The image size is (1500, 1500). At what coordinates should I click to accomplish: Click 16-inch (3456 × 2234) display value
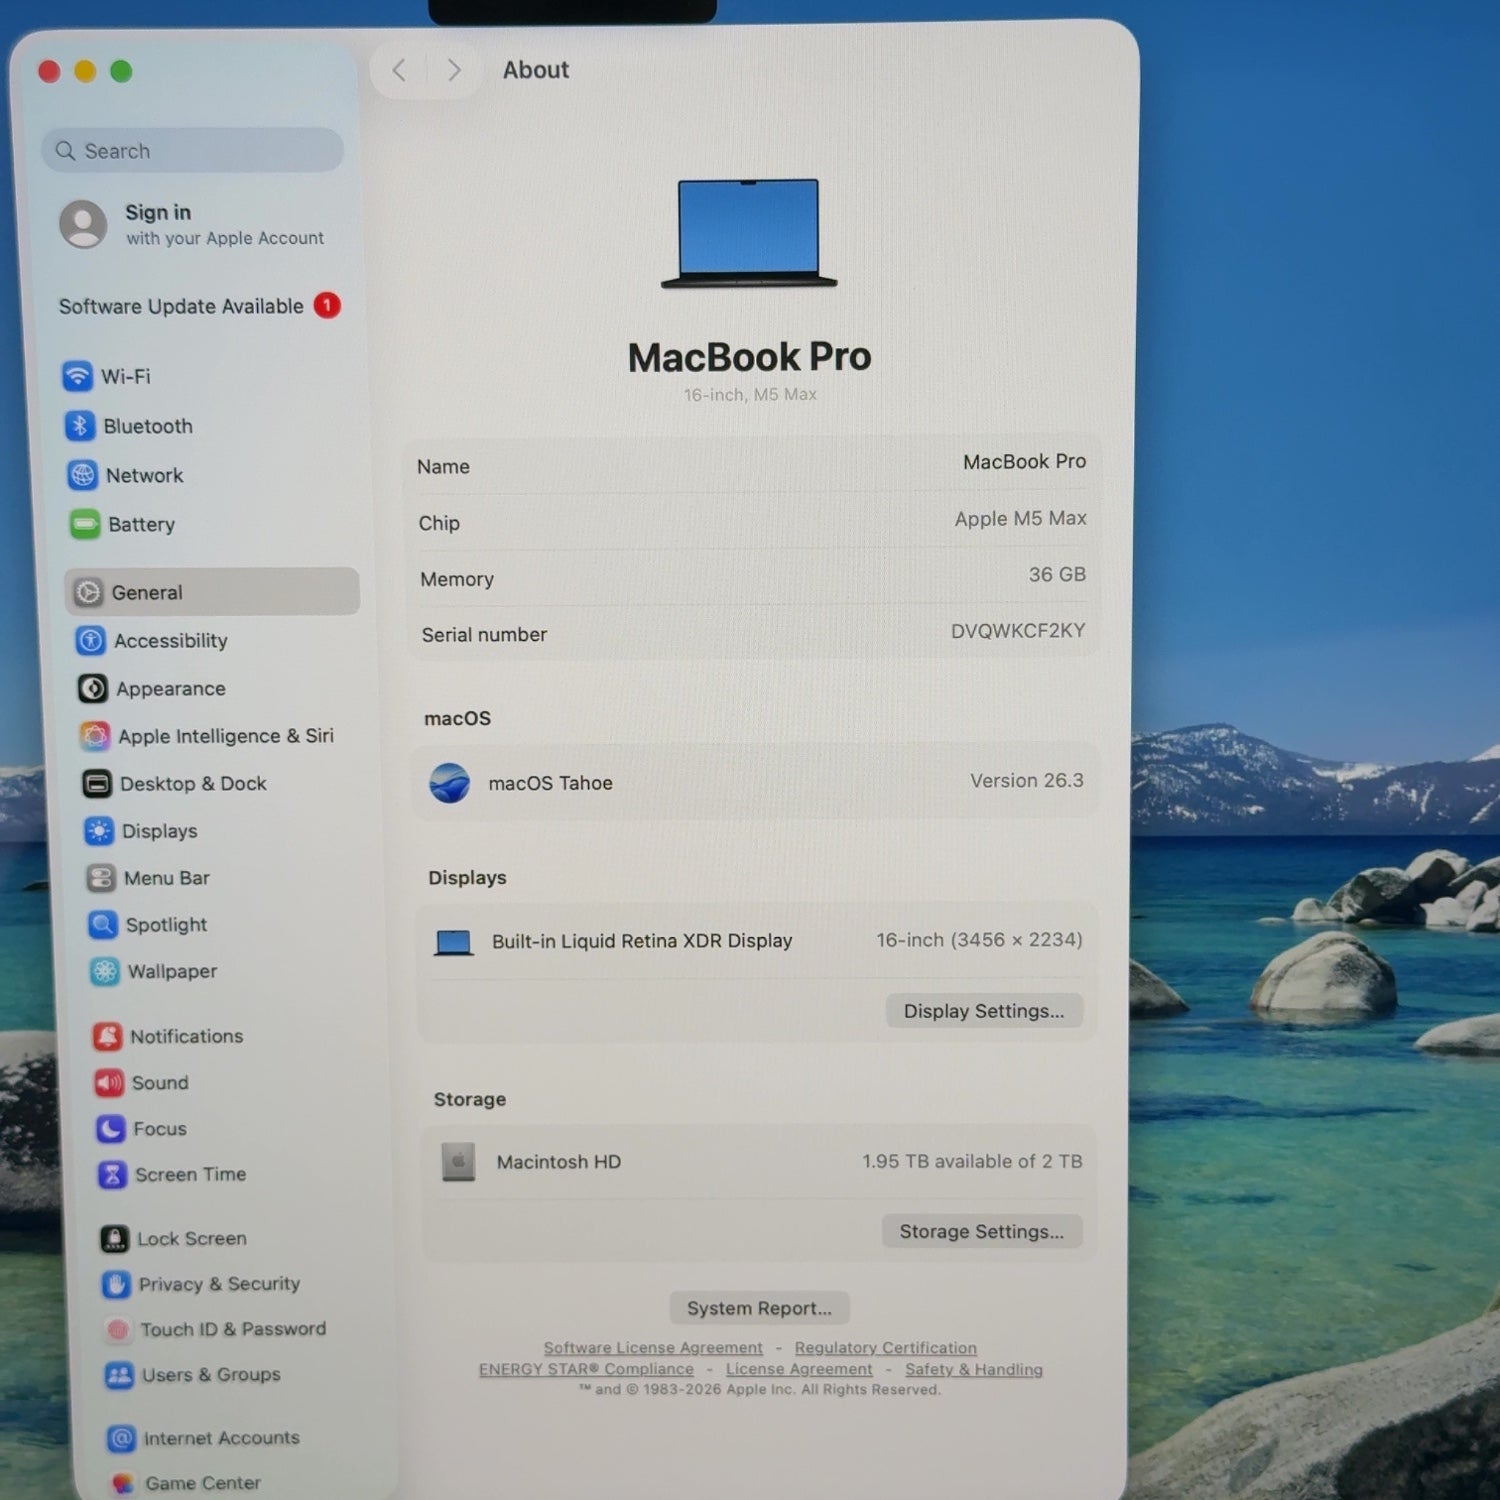point(979,939)
